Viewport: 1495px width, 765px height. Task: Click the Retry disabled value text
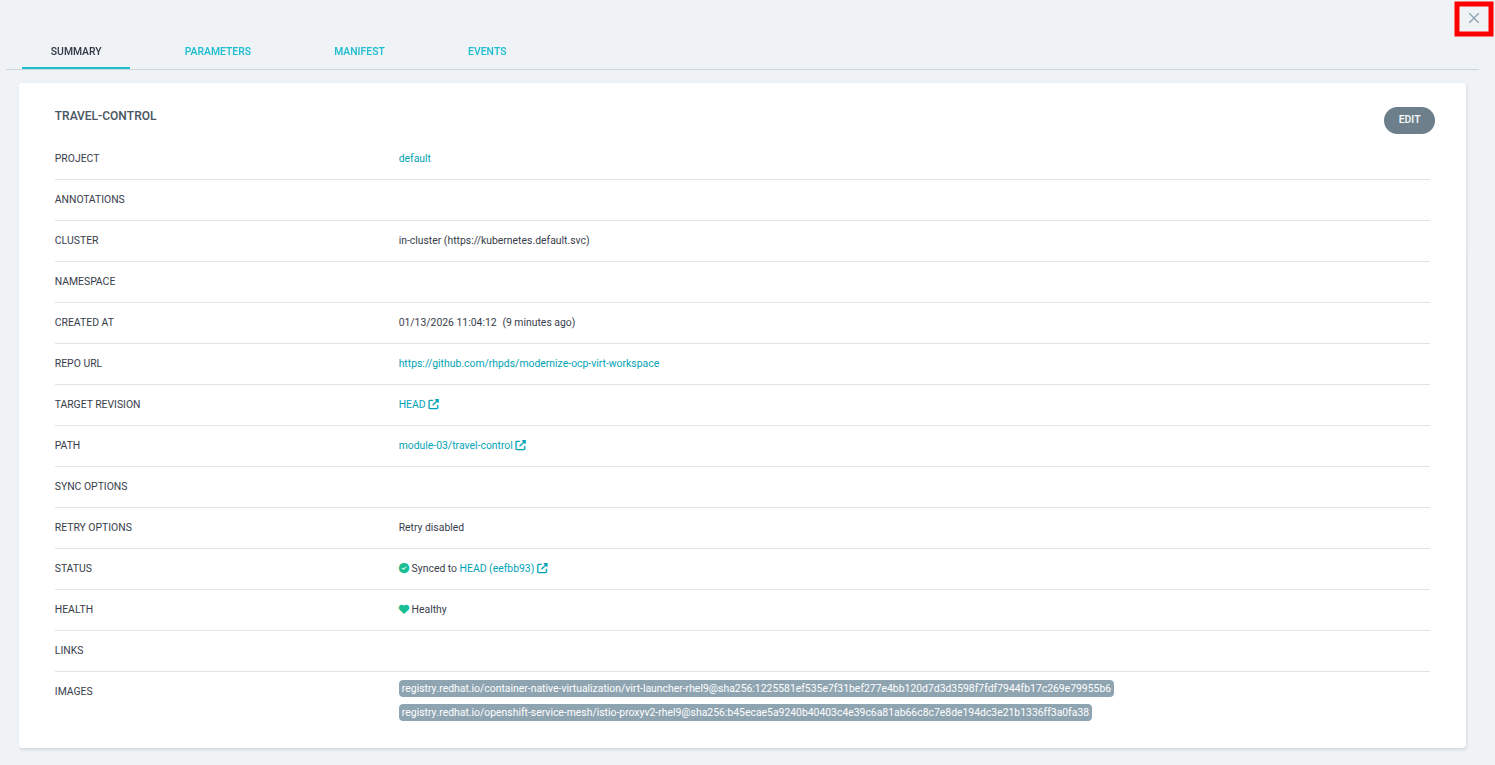tap(431, 527)
